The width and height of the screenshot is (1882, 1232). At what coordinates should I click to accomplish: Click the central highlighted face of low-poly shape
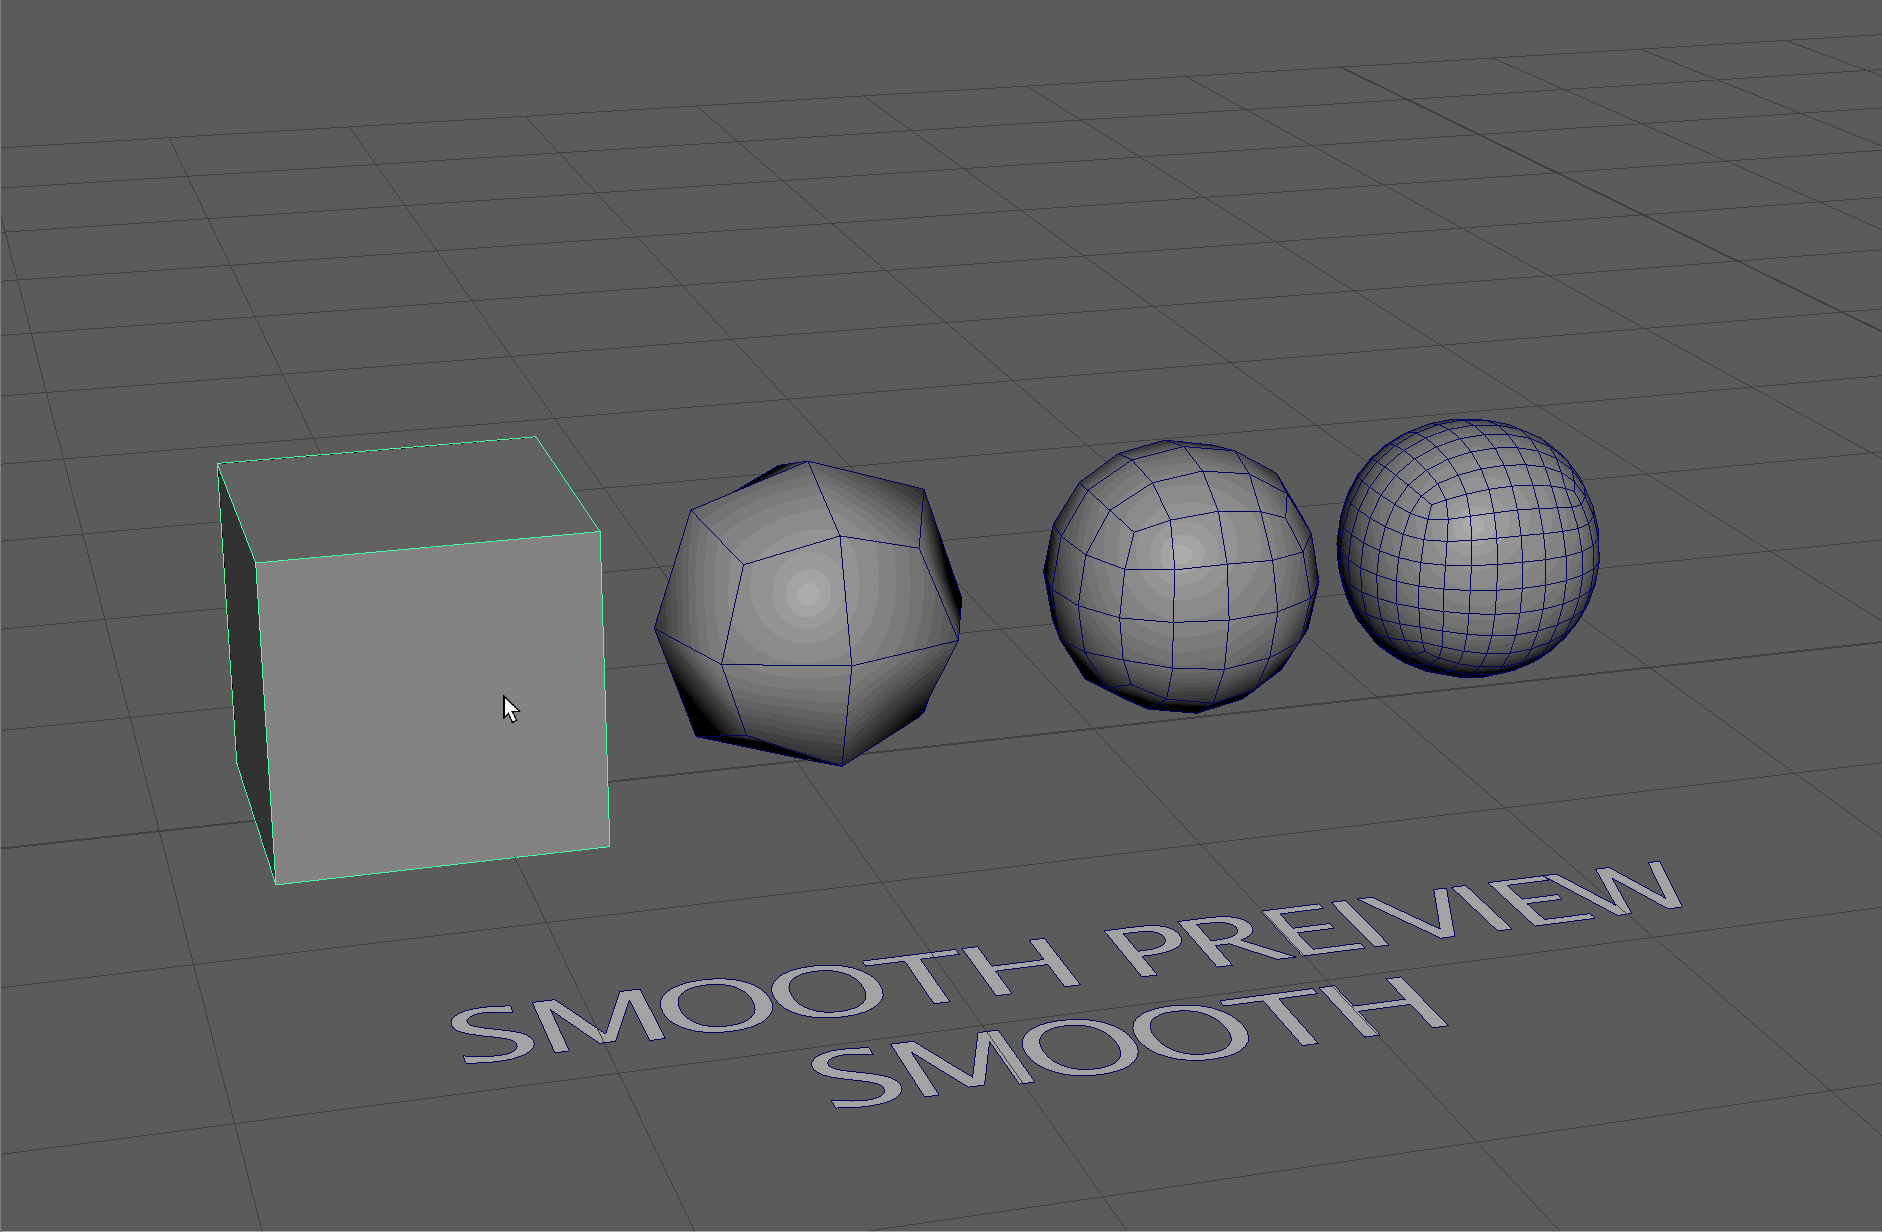point(790,600)
